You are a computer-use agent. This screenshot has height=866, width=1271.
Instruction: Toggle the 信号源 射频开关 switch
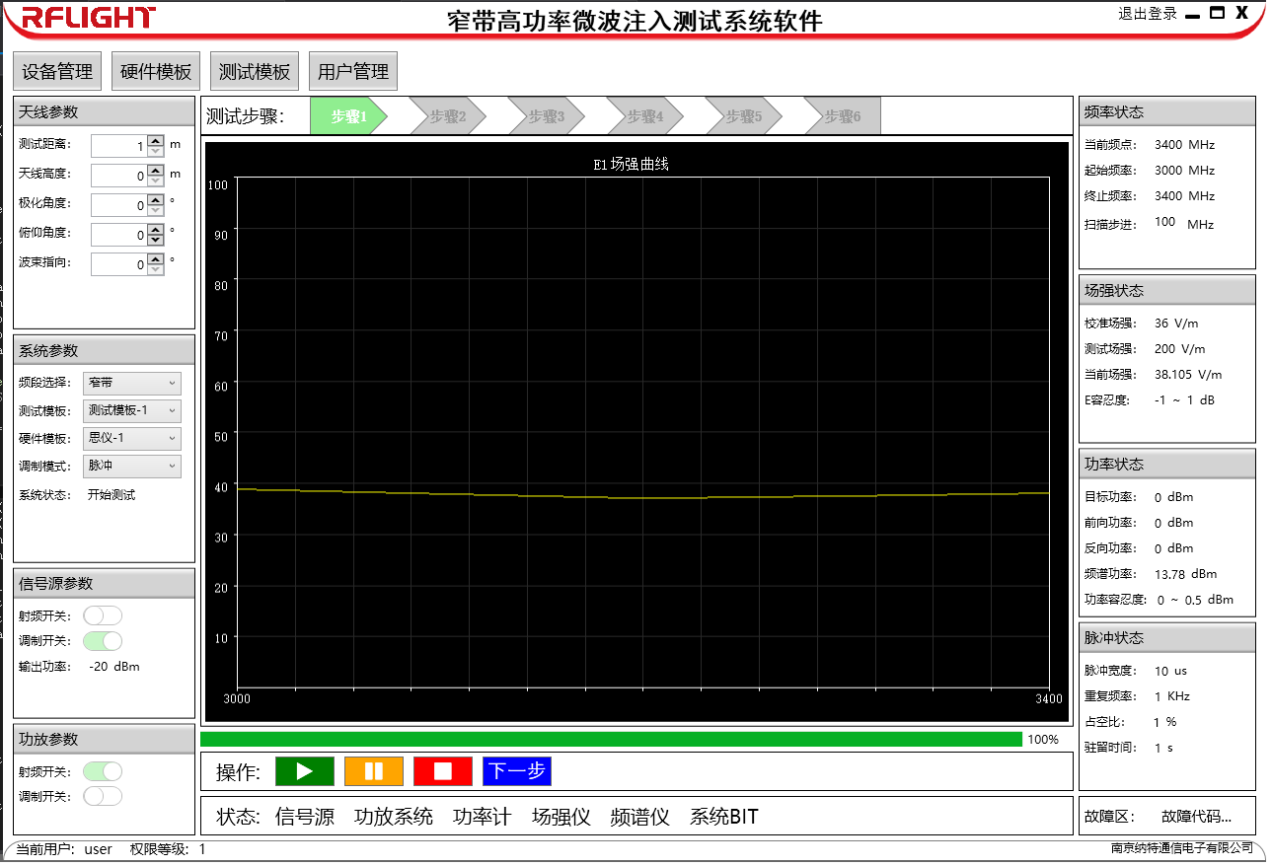click(102, 615)
